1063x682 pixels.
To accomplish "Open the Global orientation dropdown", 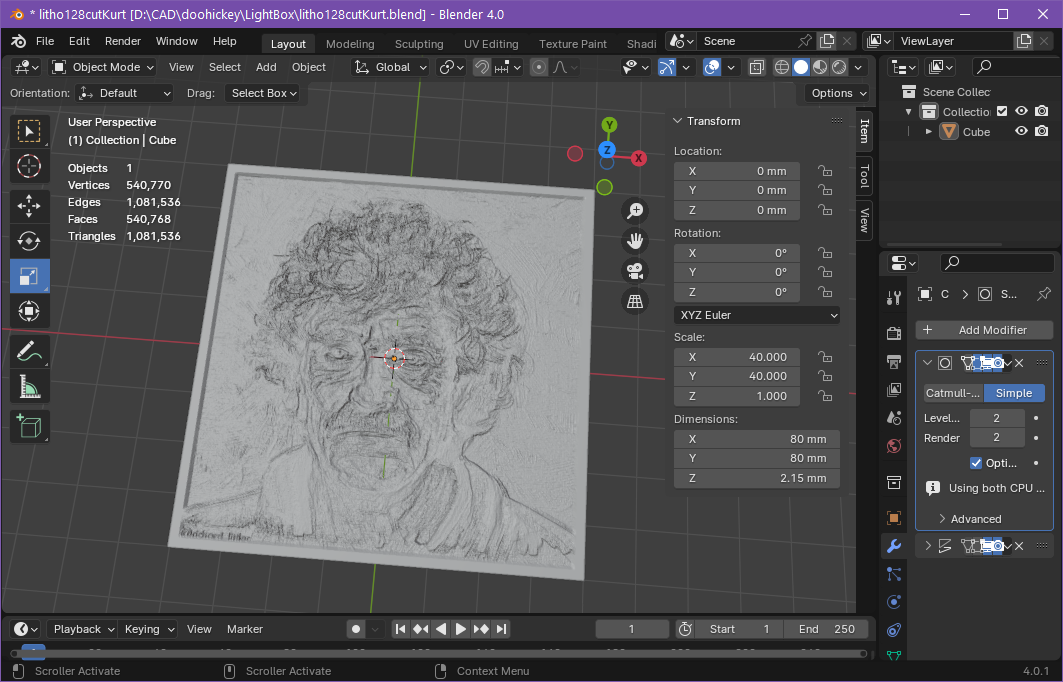I will pyautogui.click(x=390, y=67).
